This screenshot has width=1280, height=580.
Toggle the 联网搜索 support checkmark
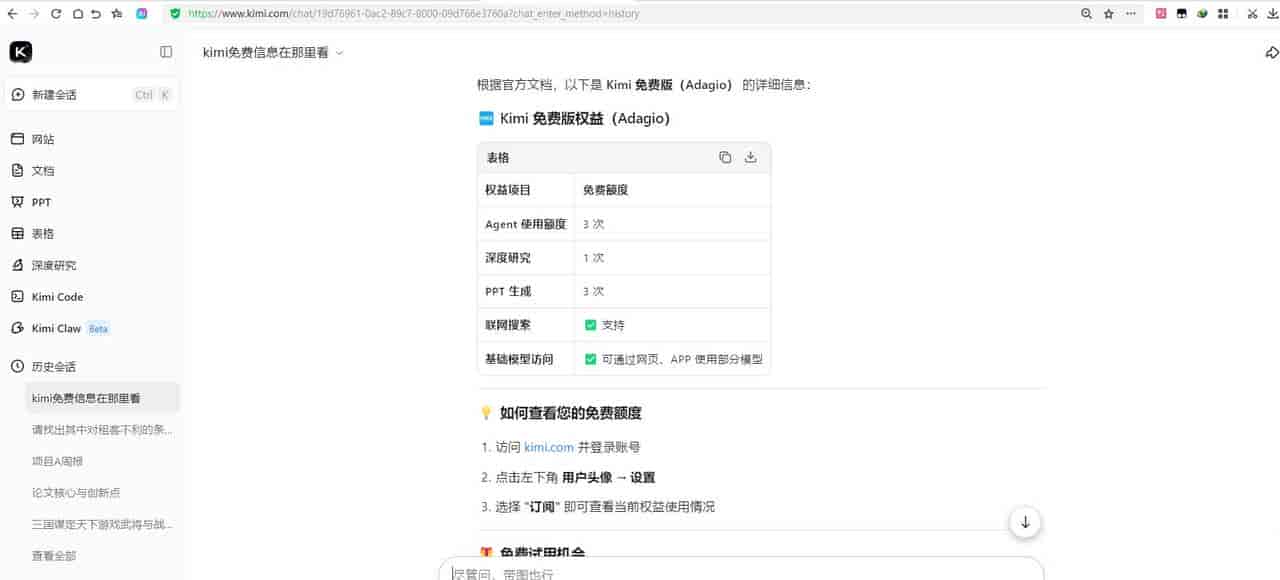590,324
